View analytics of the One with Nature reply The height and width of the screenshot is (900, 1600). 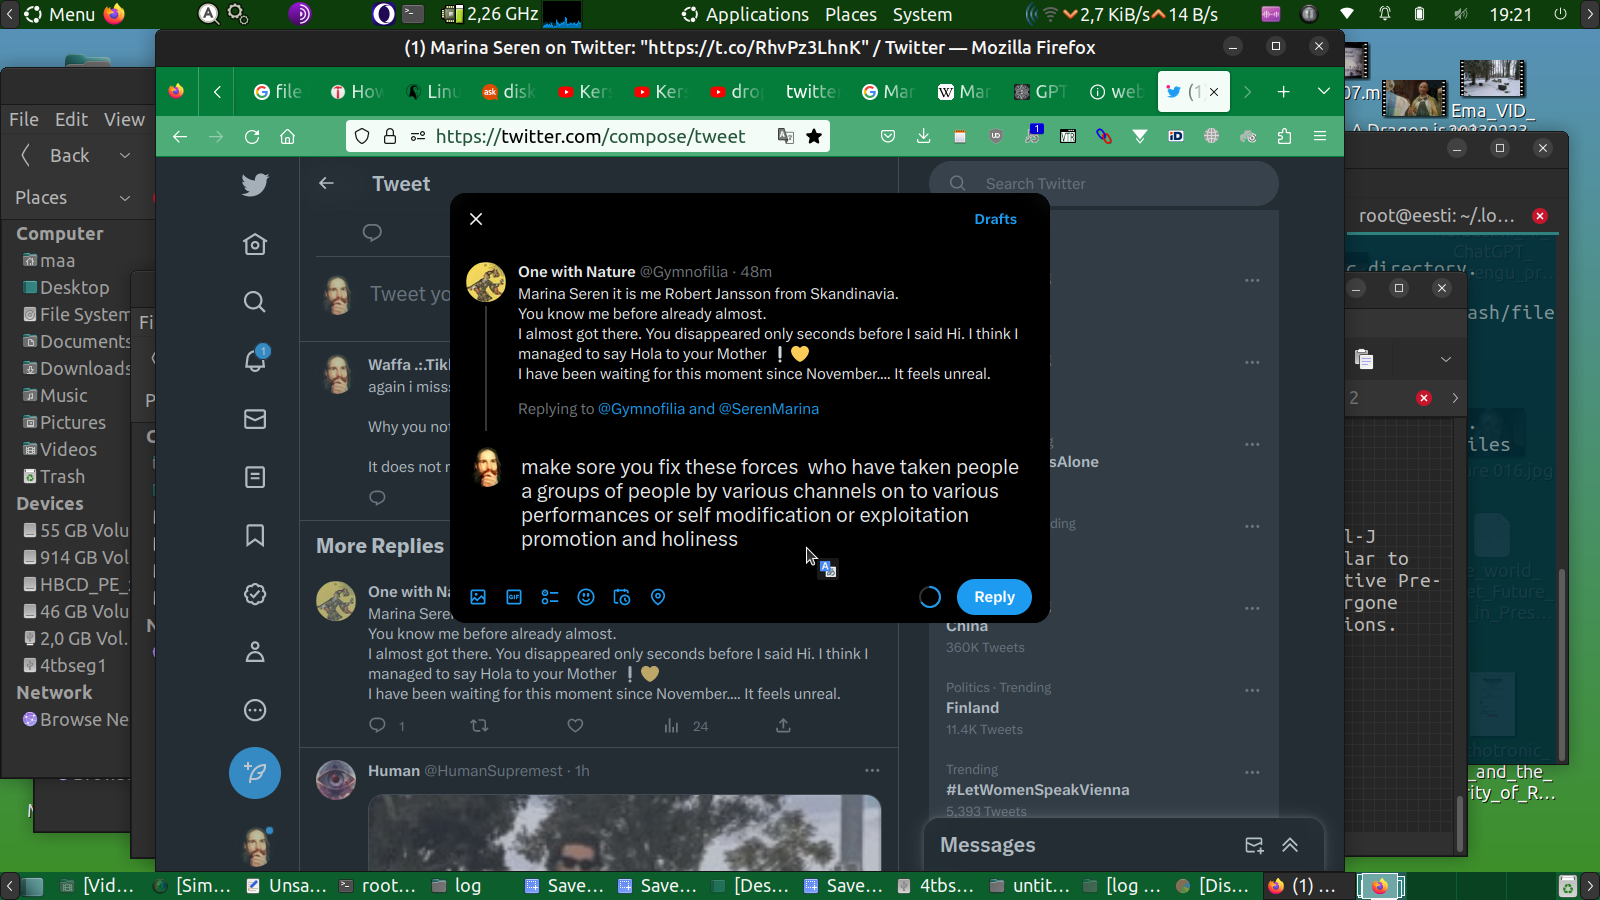click(685, 726)
